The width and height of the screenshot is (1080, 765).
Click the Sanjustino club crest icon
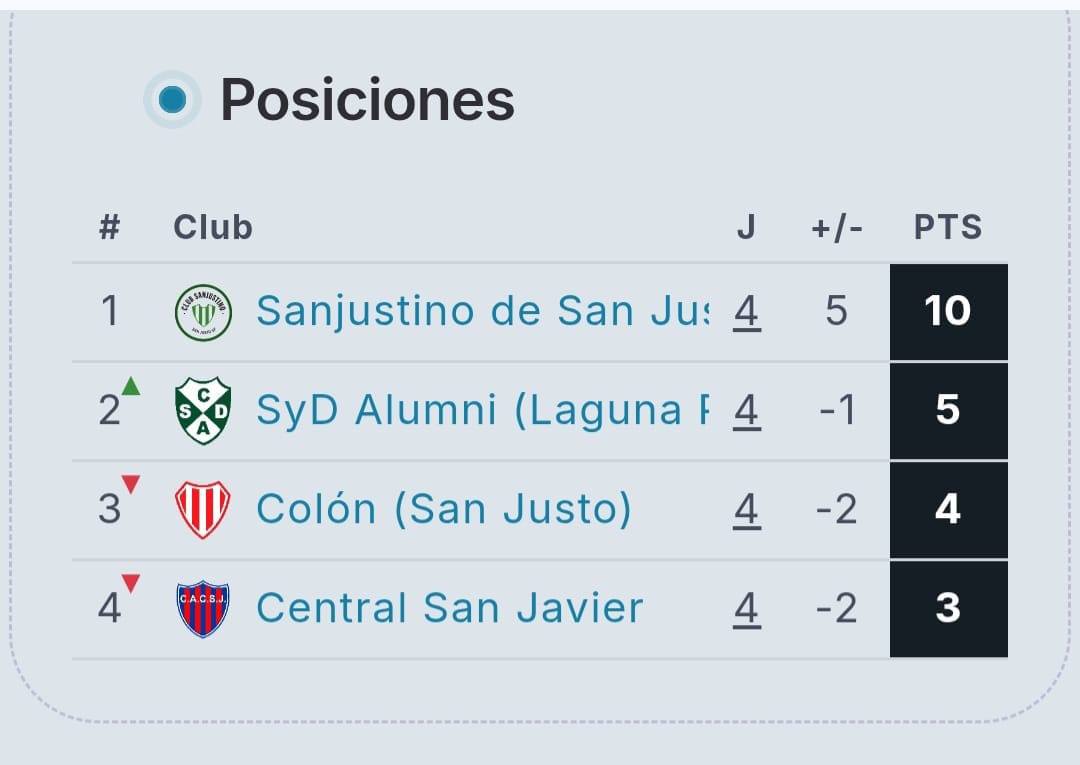(203, 312)
